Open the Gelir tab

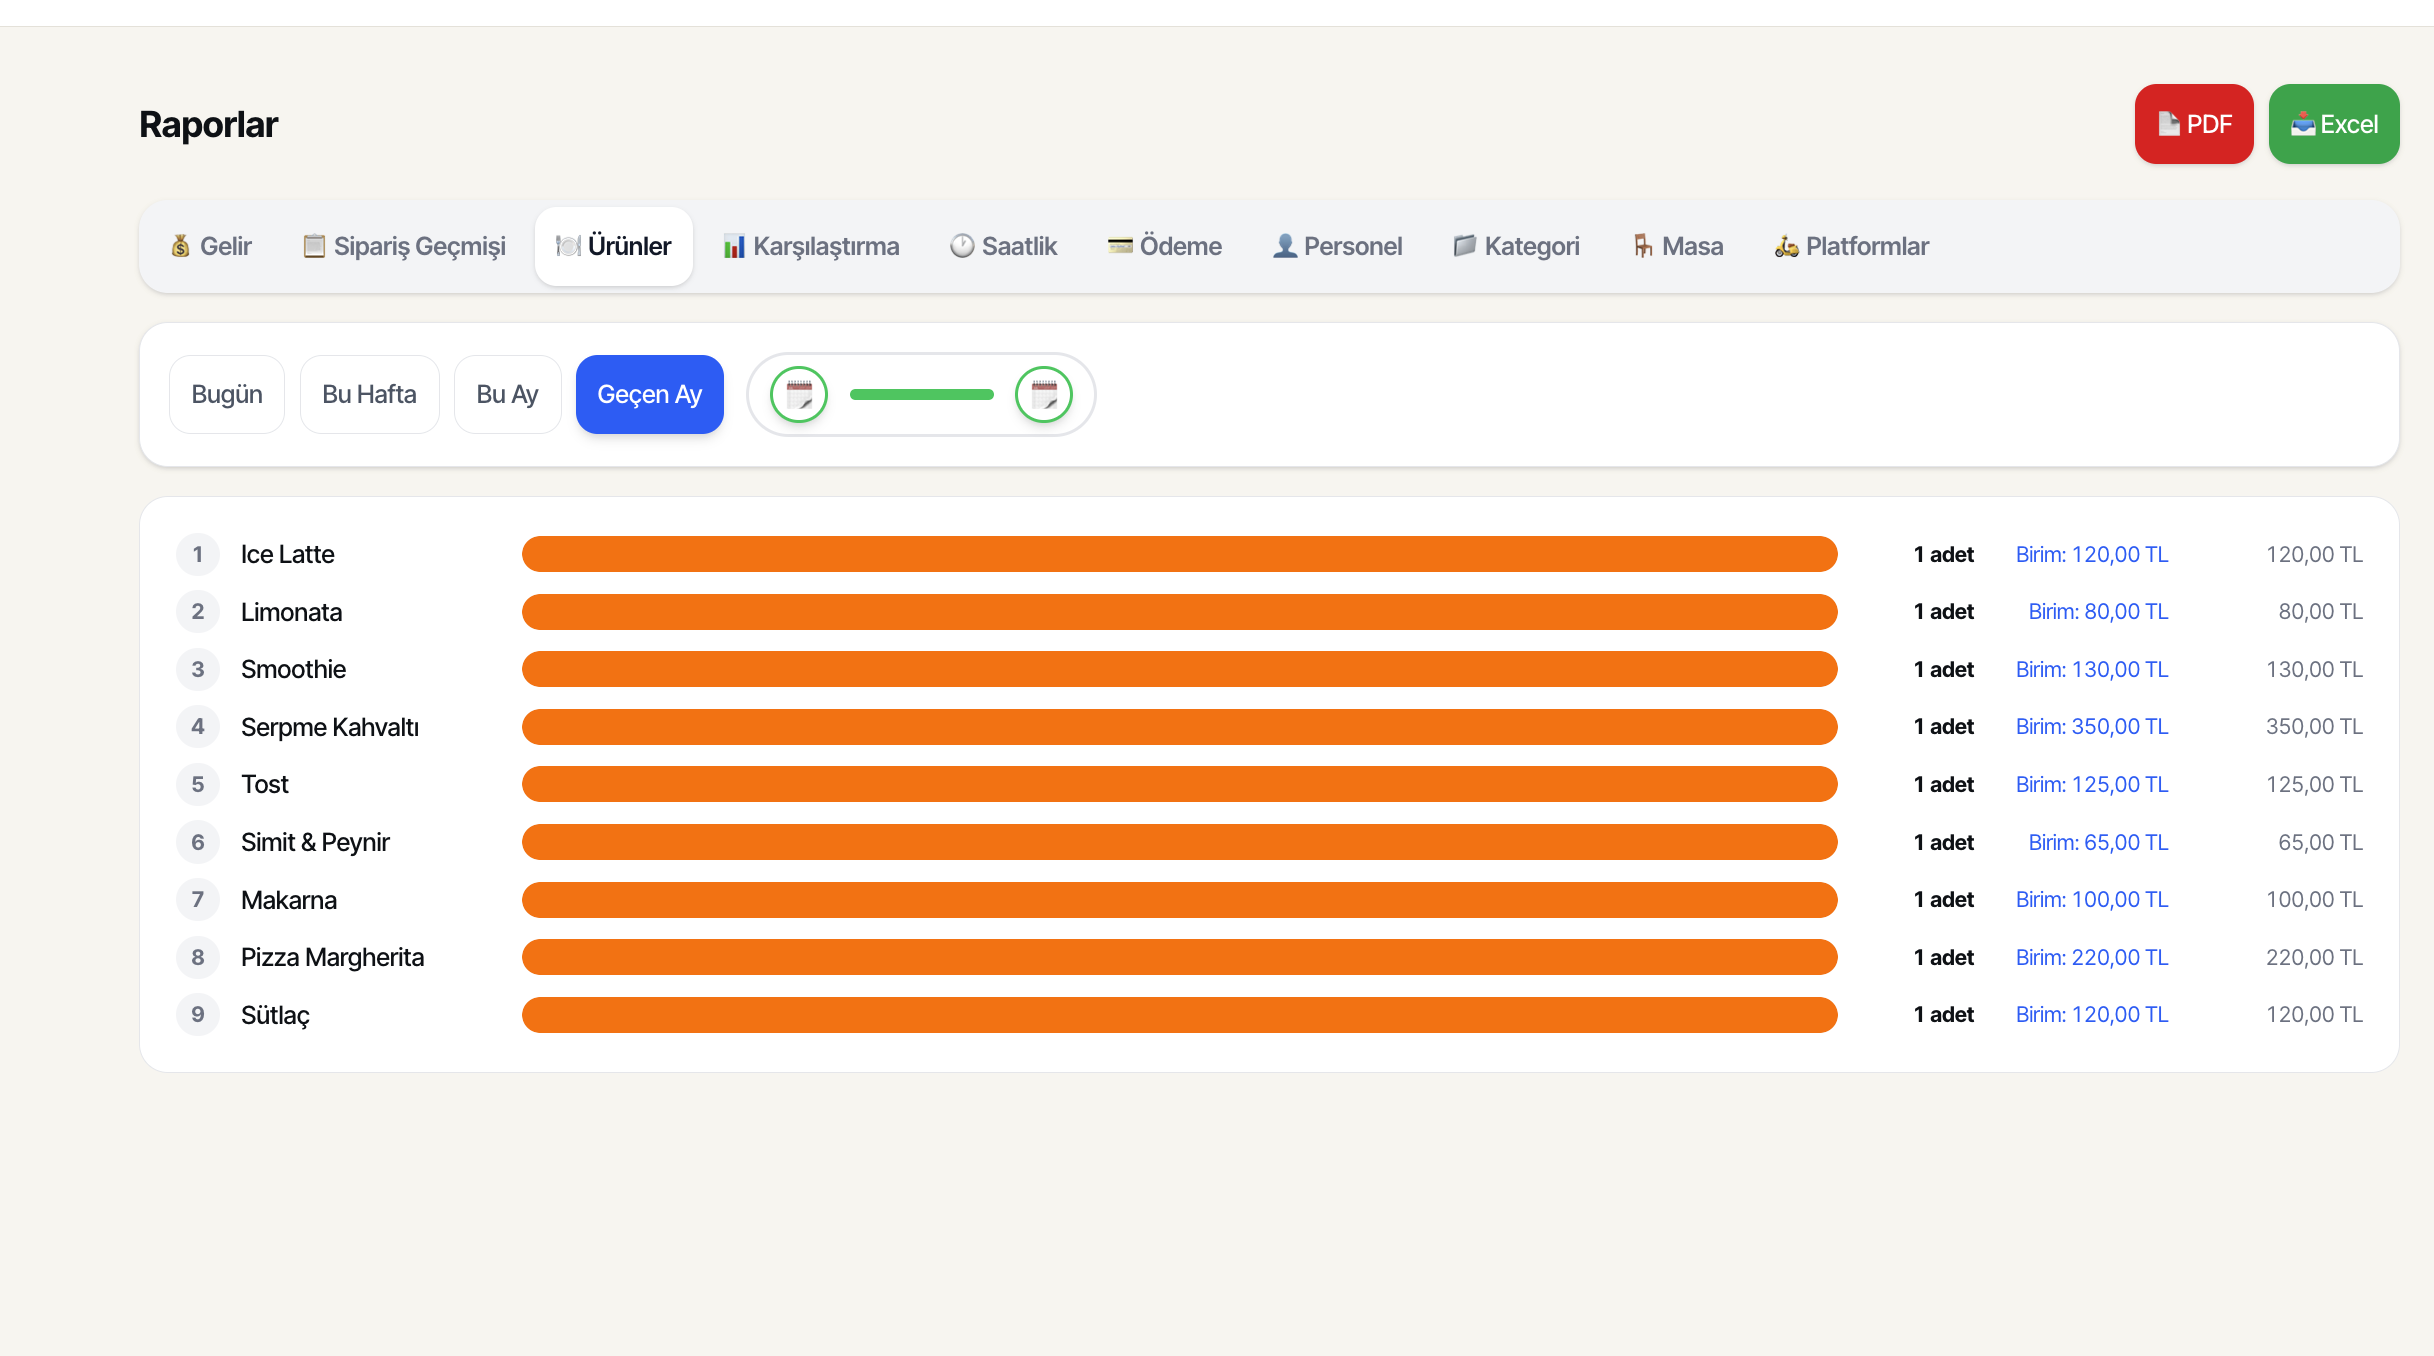click(x=211, y=246)
